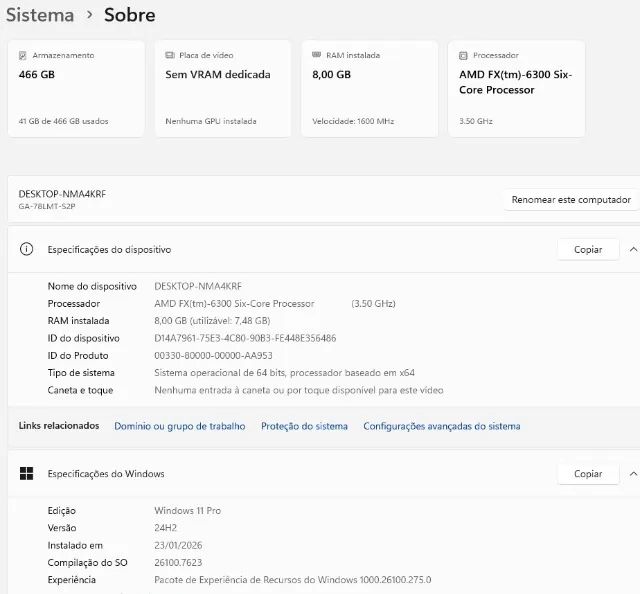Select the DESKTOP-NMA4KRF computer name header

(x=62, y=194)
